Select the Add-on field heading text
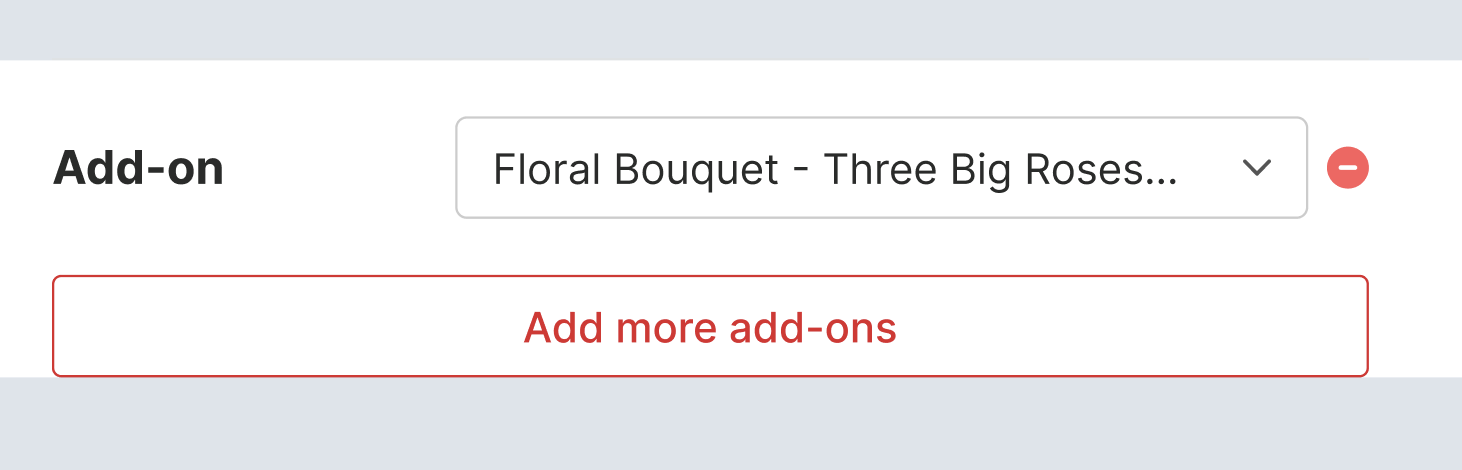 pyautogui.click(x=138, y=168)
